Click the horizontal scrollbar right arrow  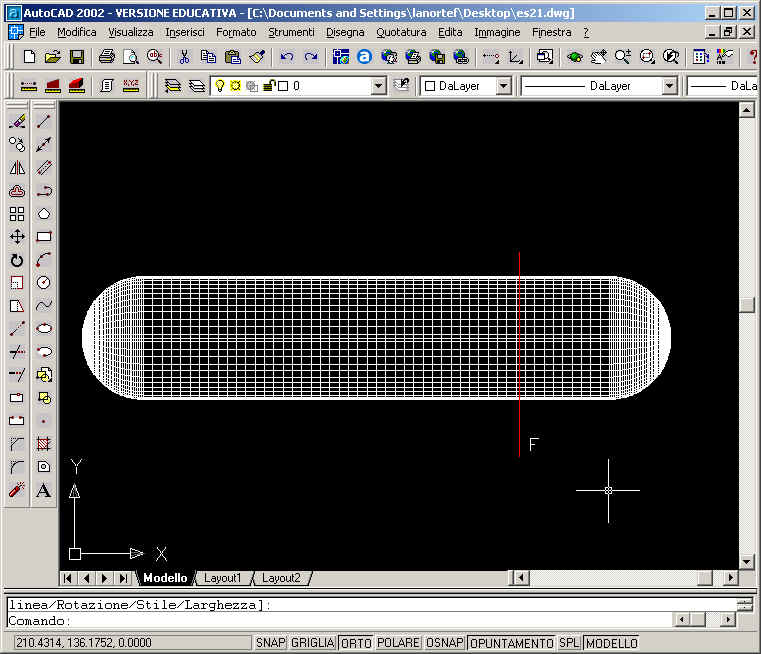[x=730, y=578]
